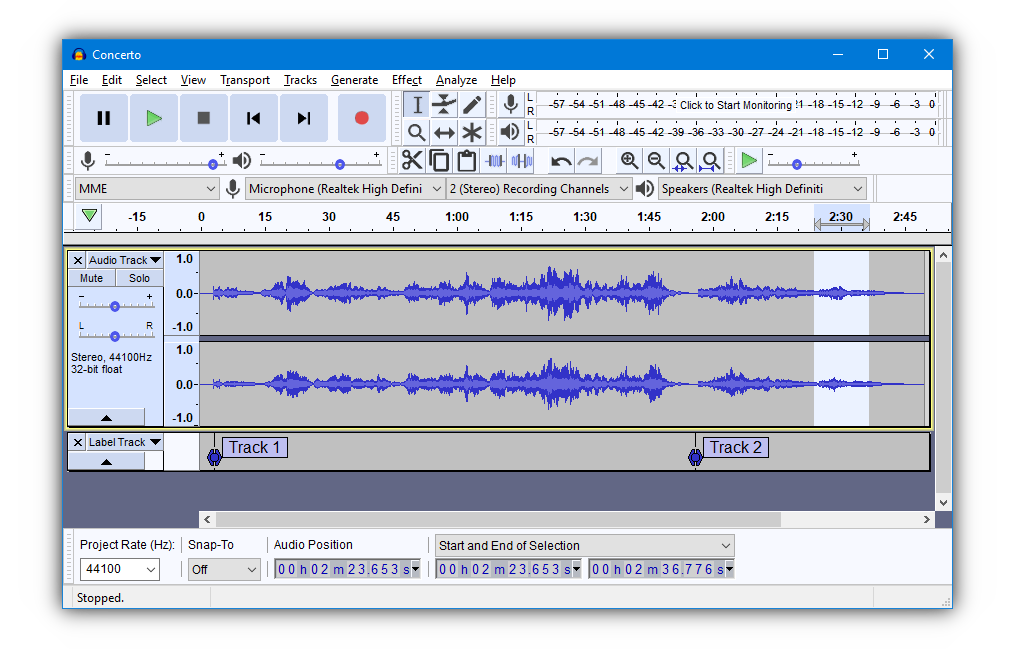Undo the last edit with the Undo icon
The image size is (1015, 649).
coord(560,160)
